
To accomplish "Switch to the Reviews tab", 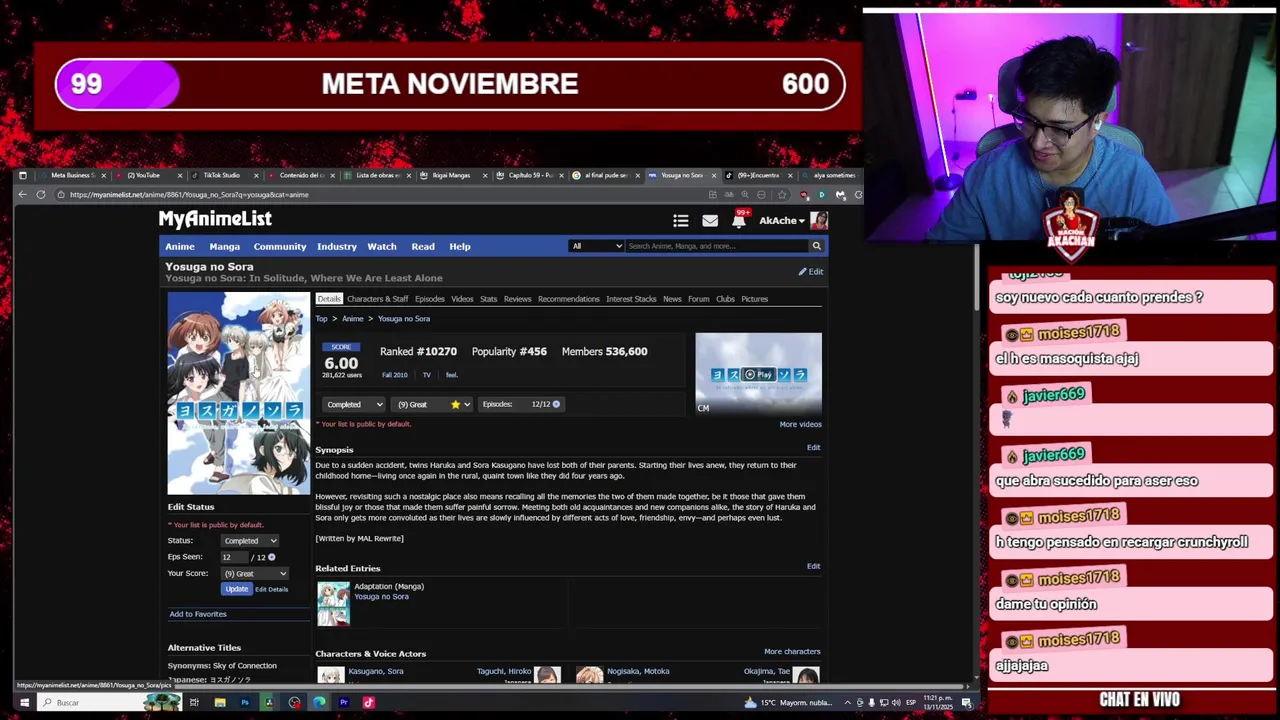I will (517, 299).
